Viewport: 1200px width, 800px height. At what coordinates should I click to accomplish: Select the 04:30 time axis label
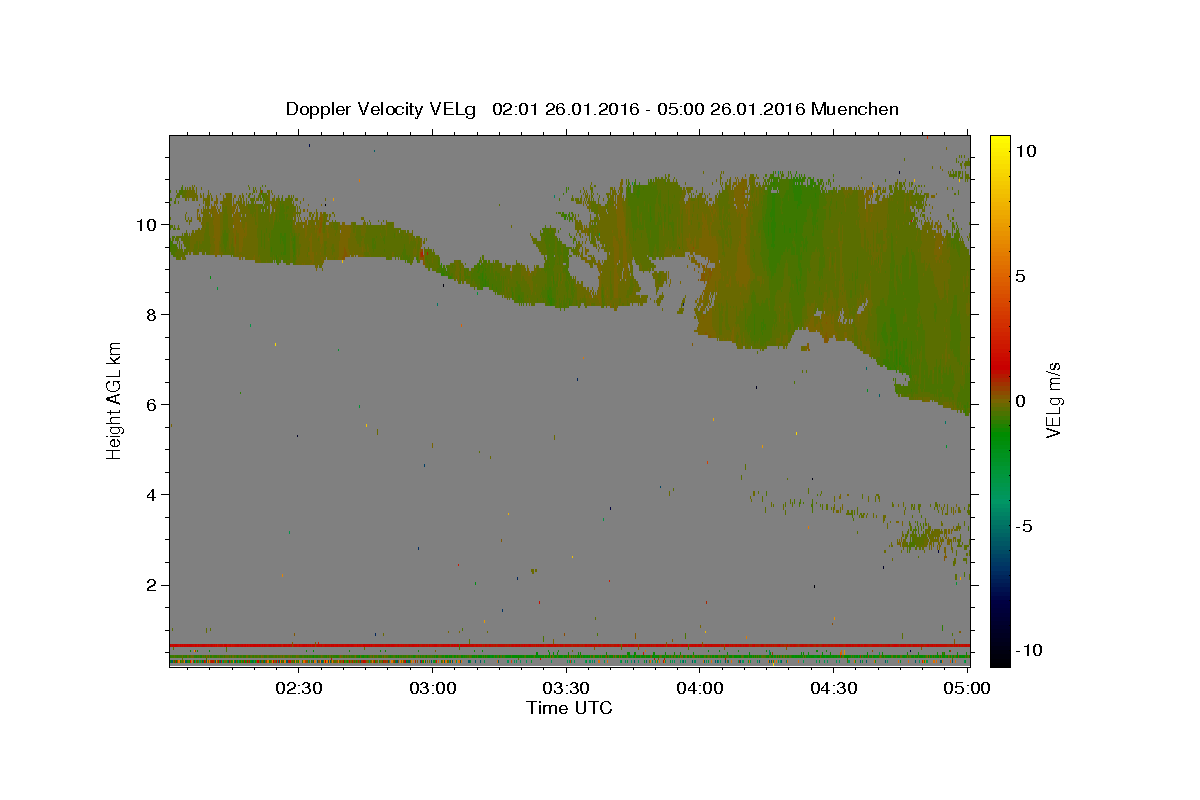pyautogui.click(x=834, y=688)
